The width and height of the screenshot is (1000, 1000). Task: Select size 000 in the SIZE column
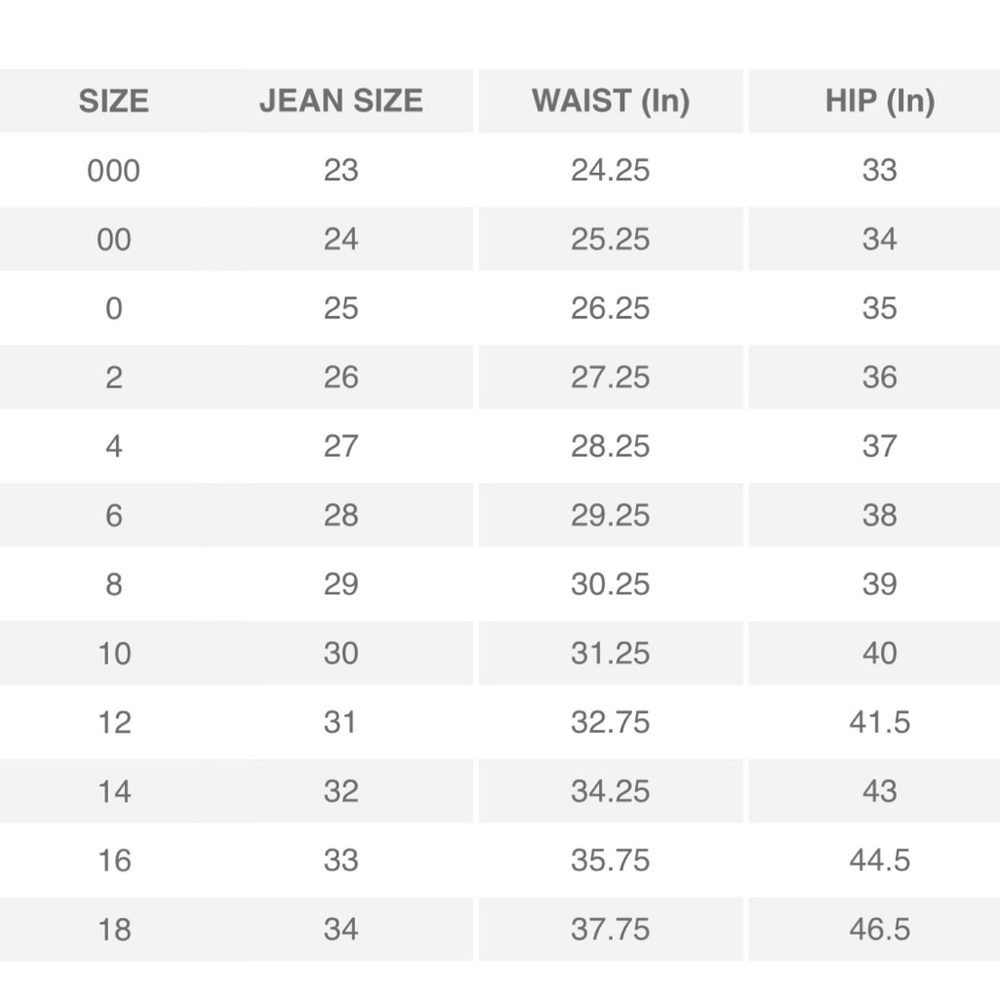pyautogui.click(x=114, y=170)
